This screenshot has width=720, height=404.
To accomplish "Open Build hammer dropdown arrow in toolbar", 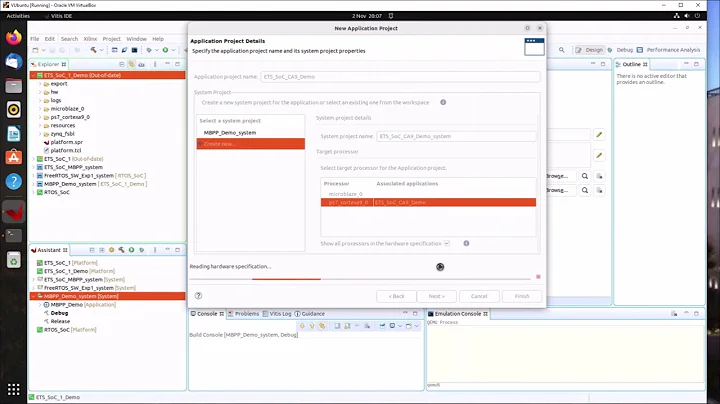I will click(x=101, y=50).
